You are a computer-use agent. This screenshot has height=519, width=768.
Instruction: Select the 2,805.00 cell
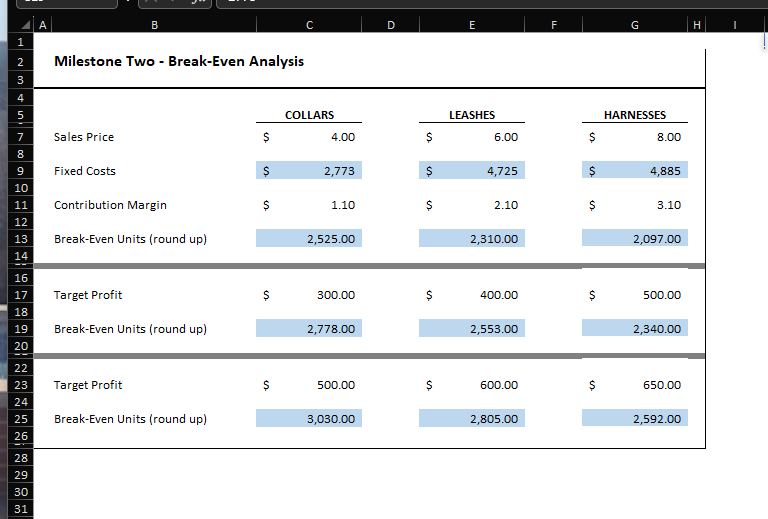click(x=472, y=419)
